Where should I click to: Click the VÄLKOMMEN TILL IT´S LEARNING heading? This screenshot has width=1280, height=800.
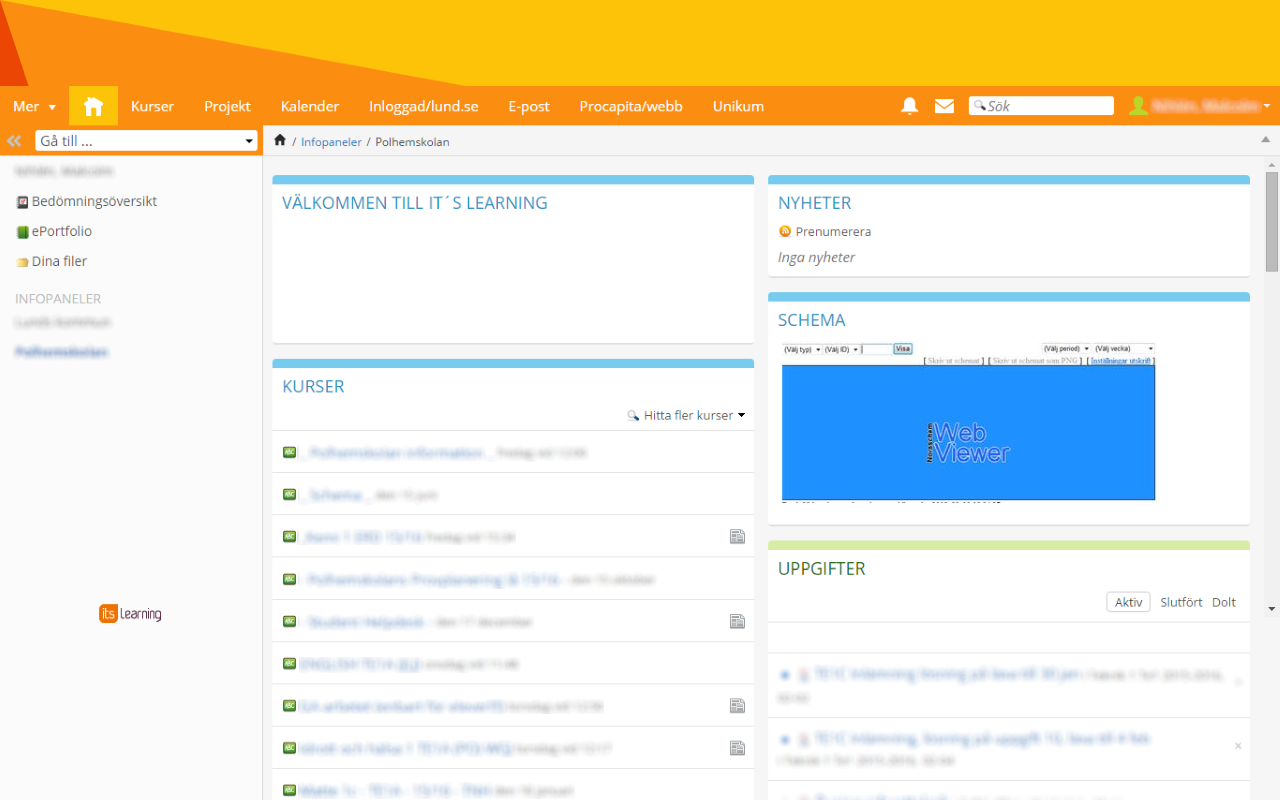point(415,203)
